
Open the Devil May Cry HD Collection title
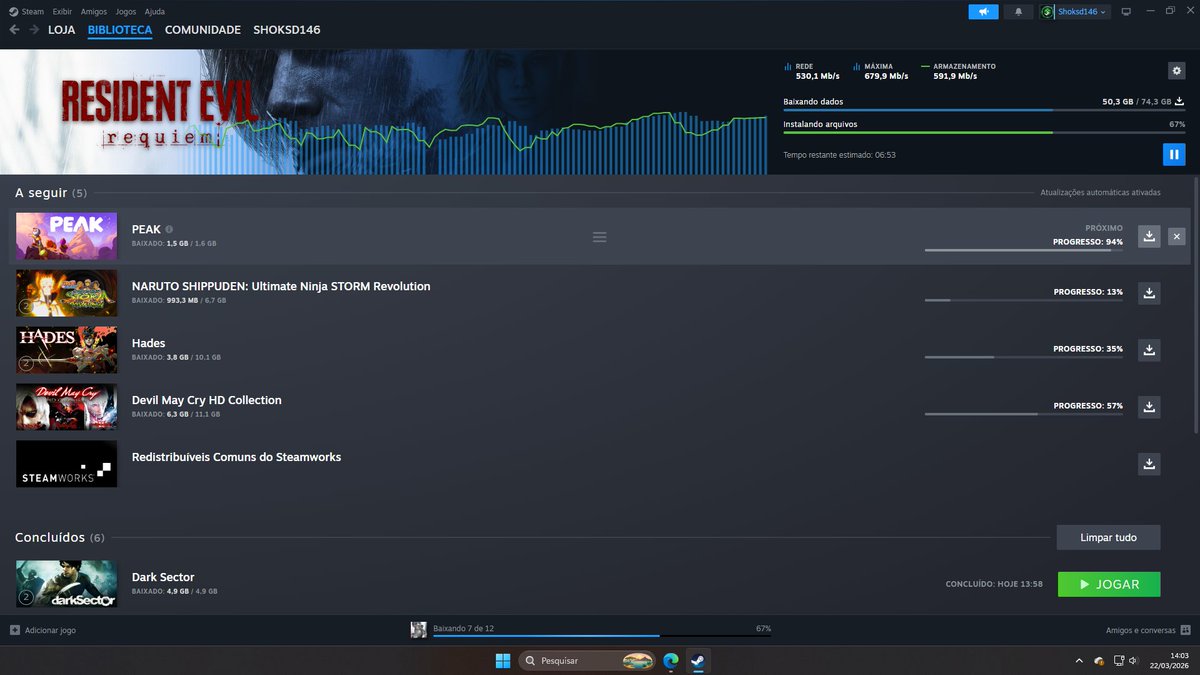pos(207,400)
